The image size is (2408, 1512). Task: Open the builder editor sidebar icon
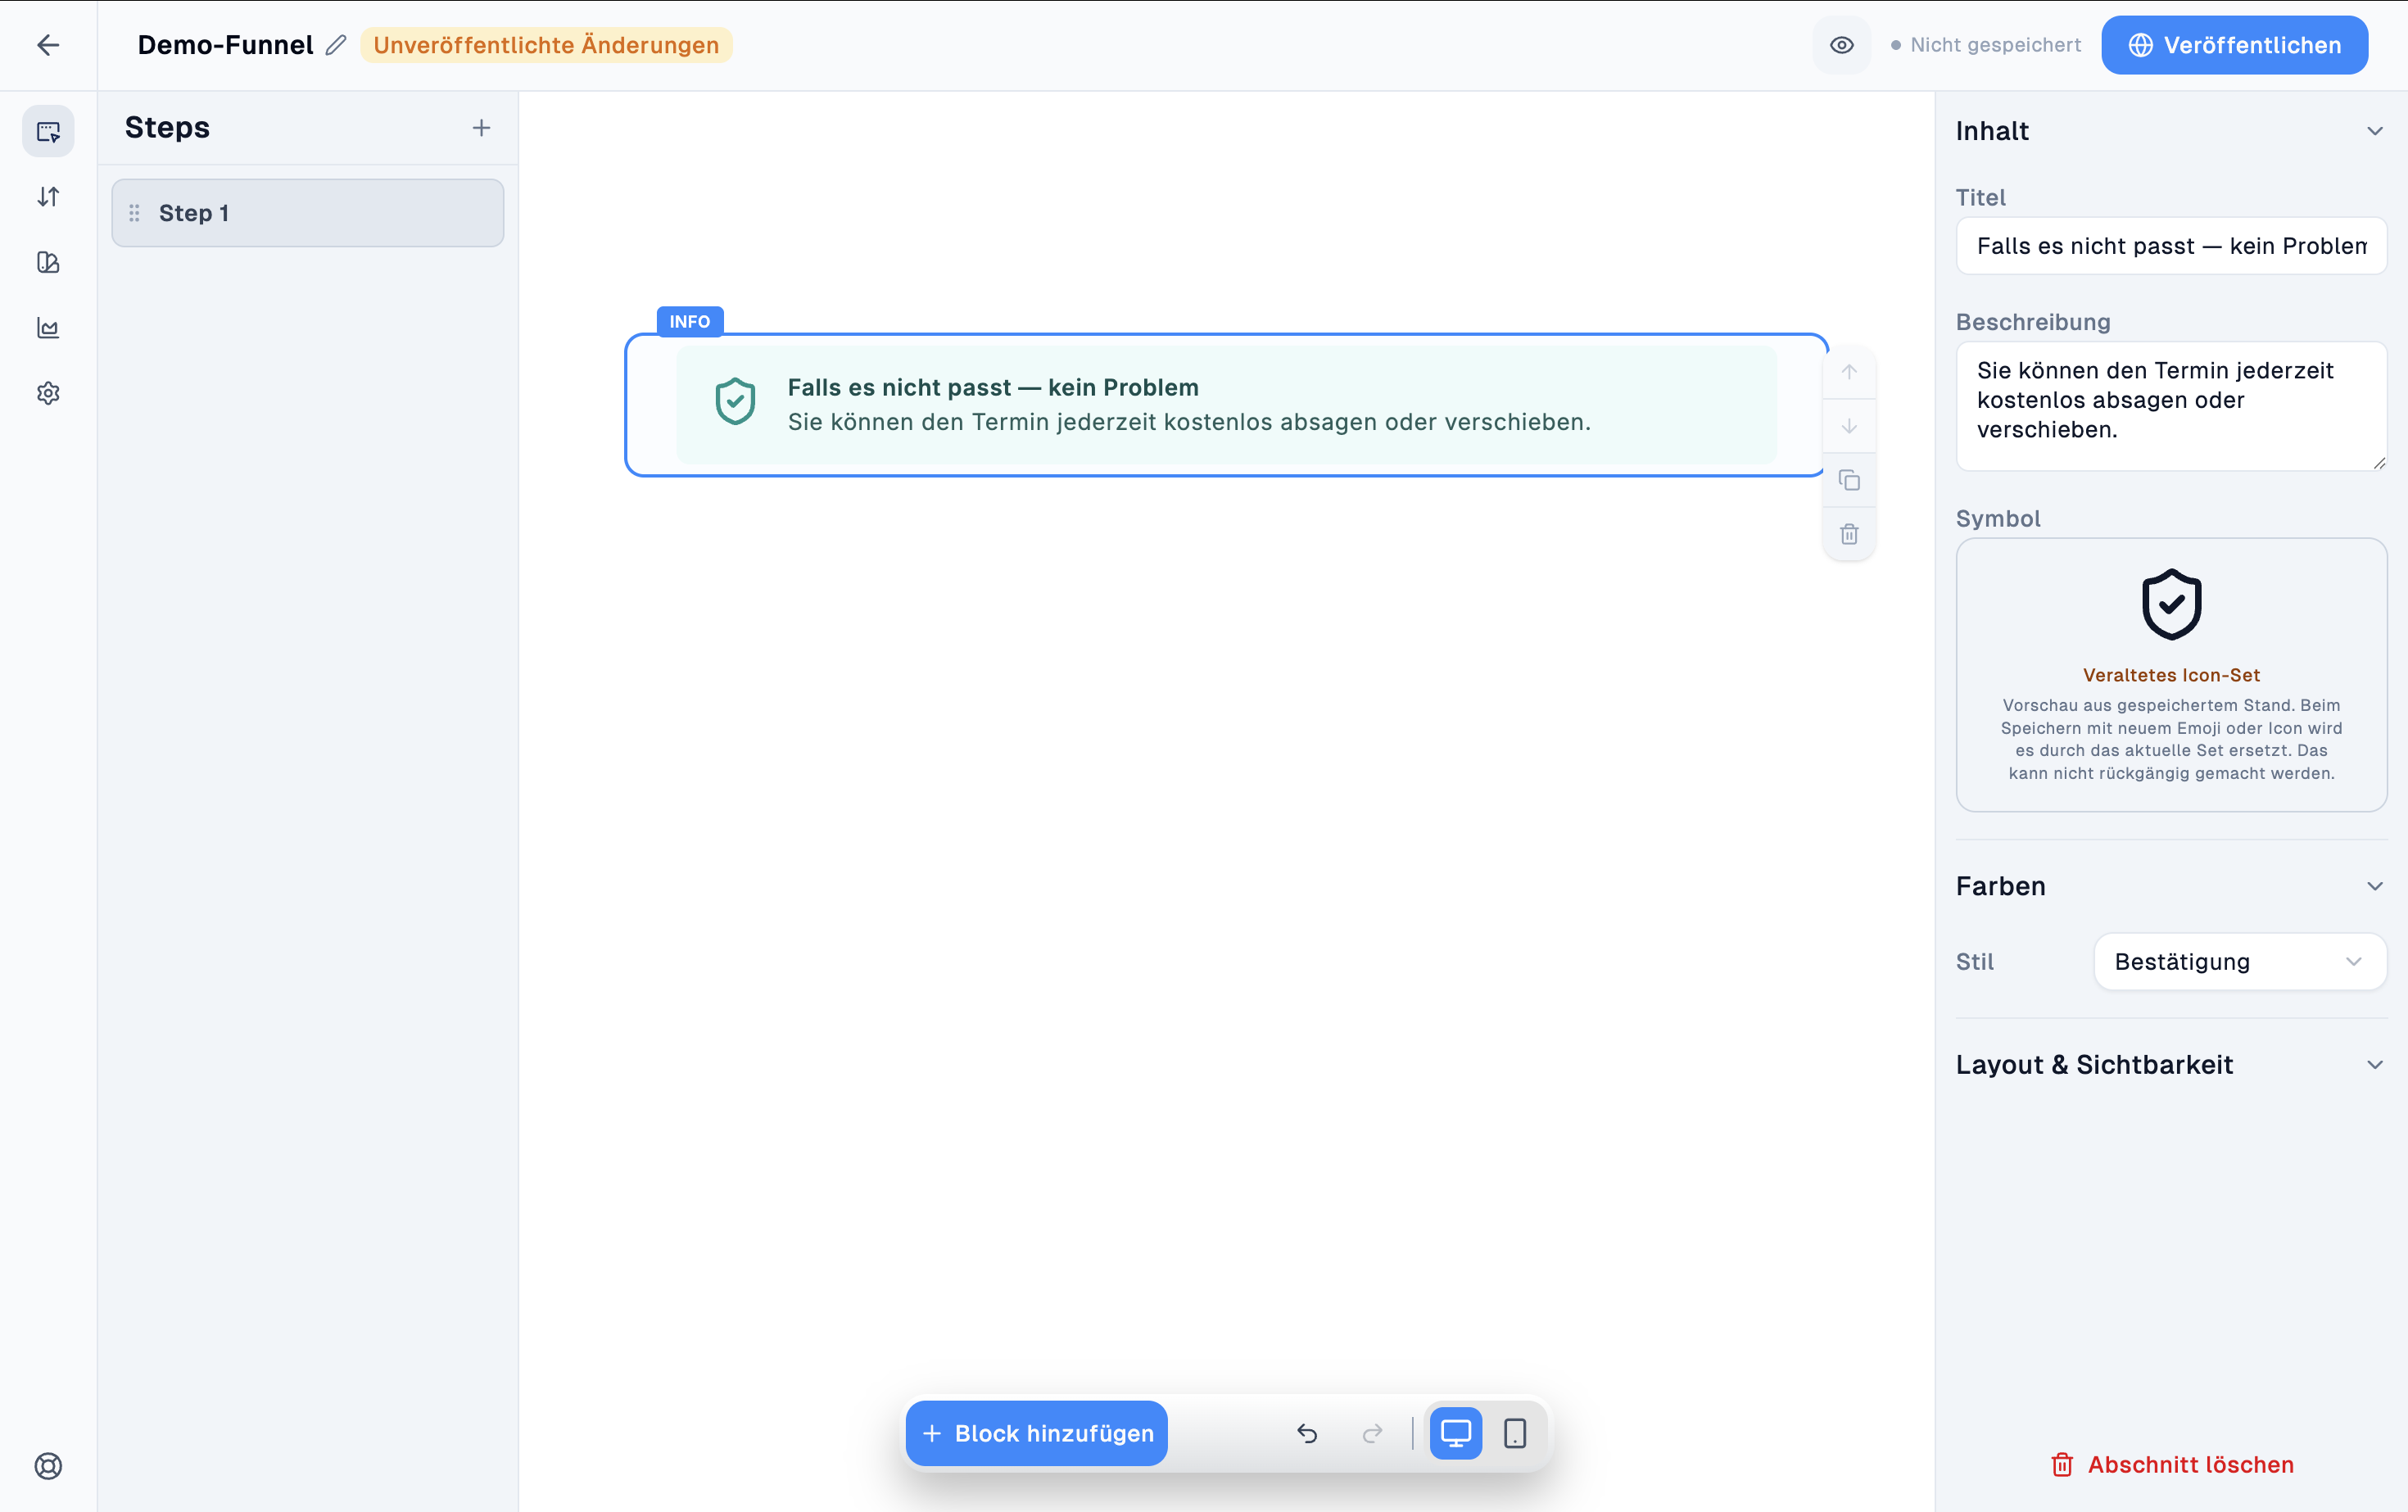(48, 131)
